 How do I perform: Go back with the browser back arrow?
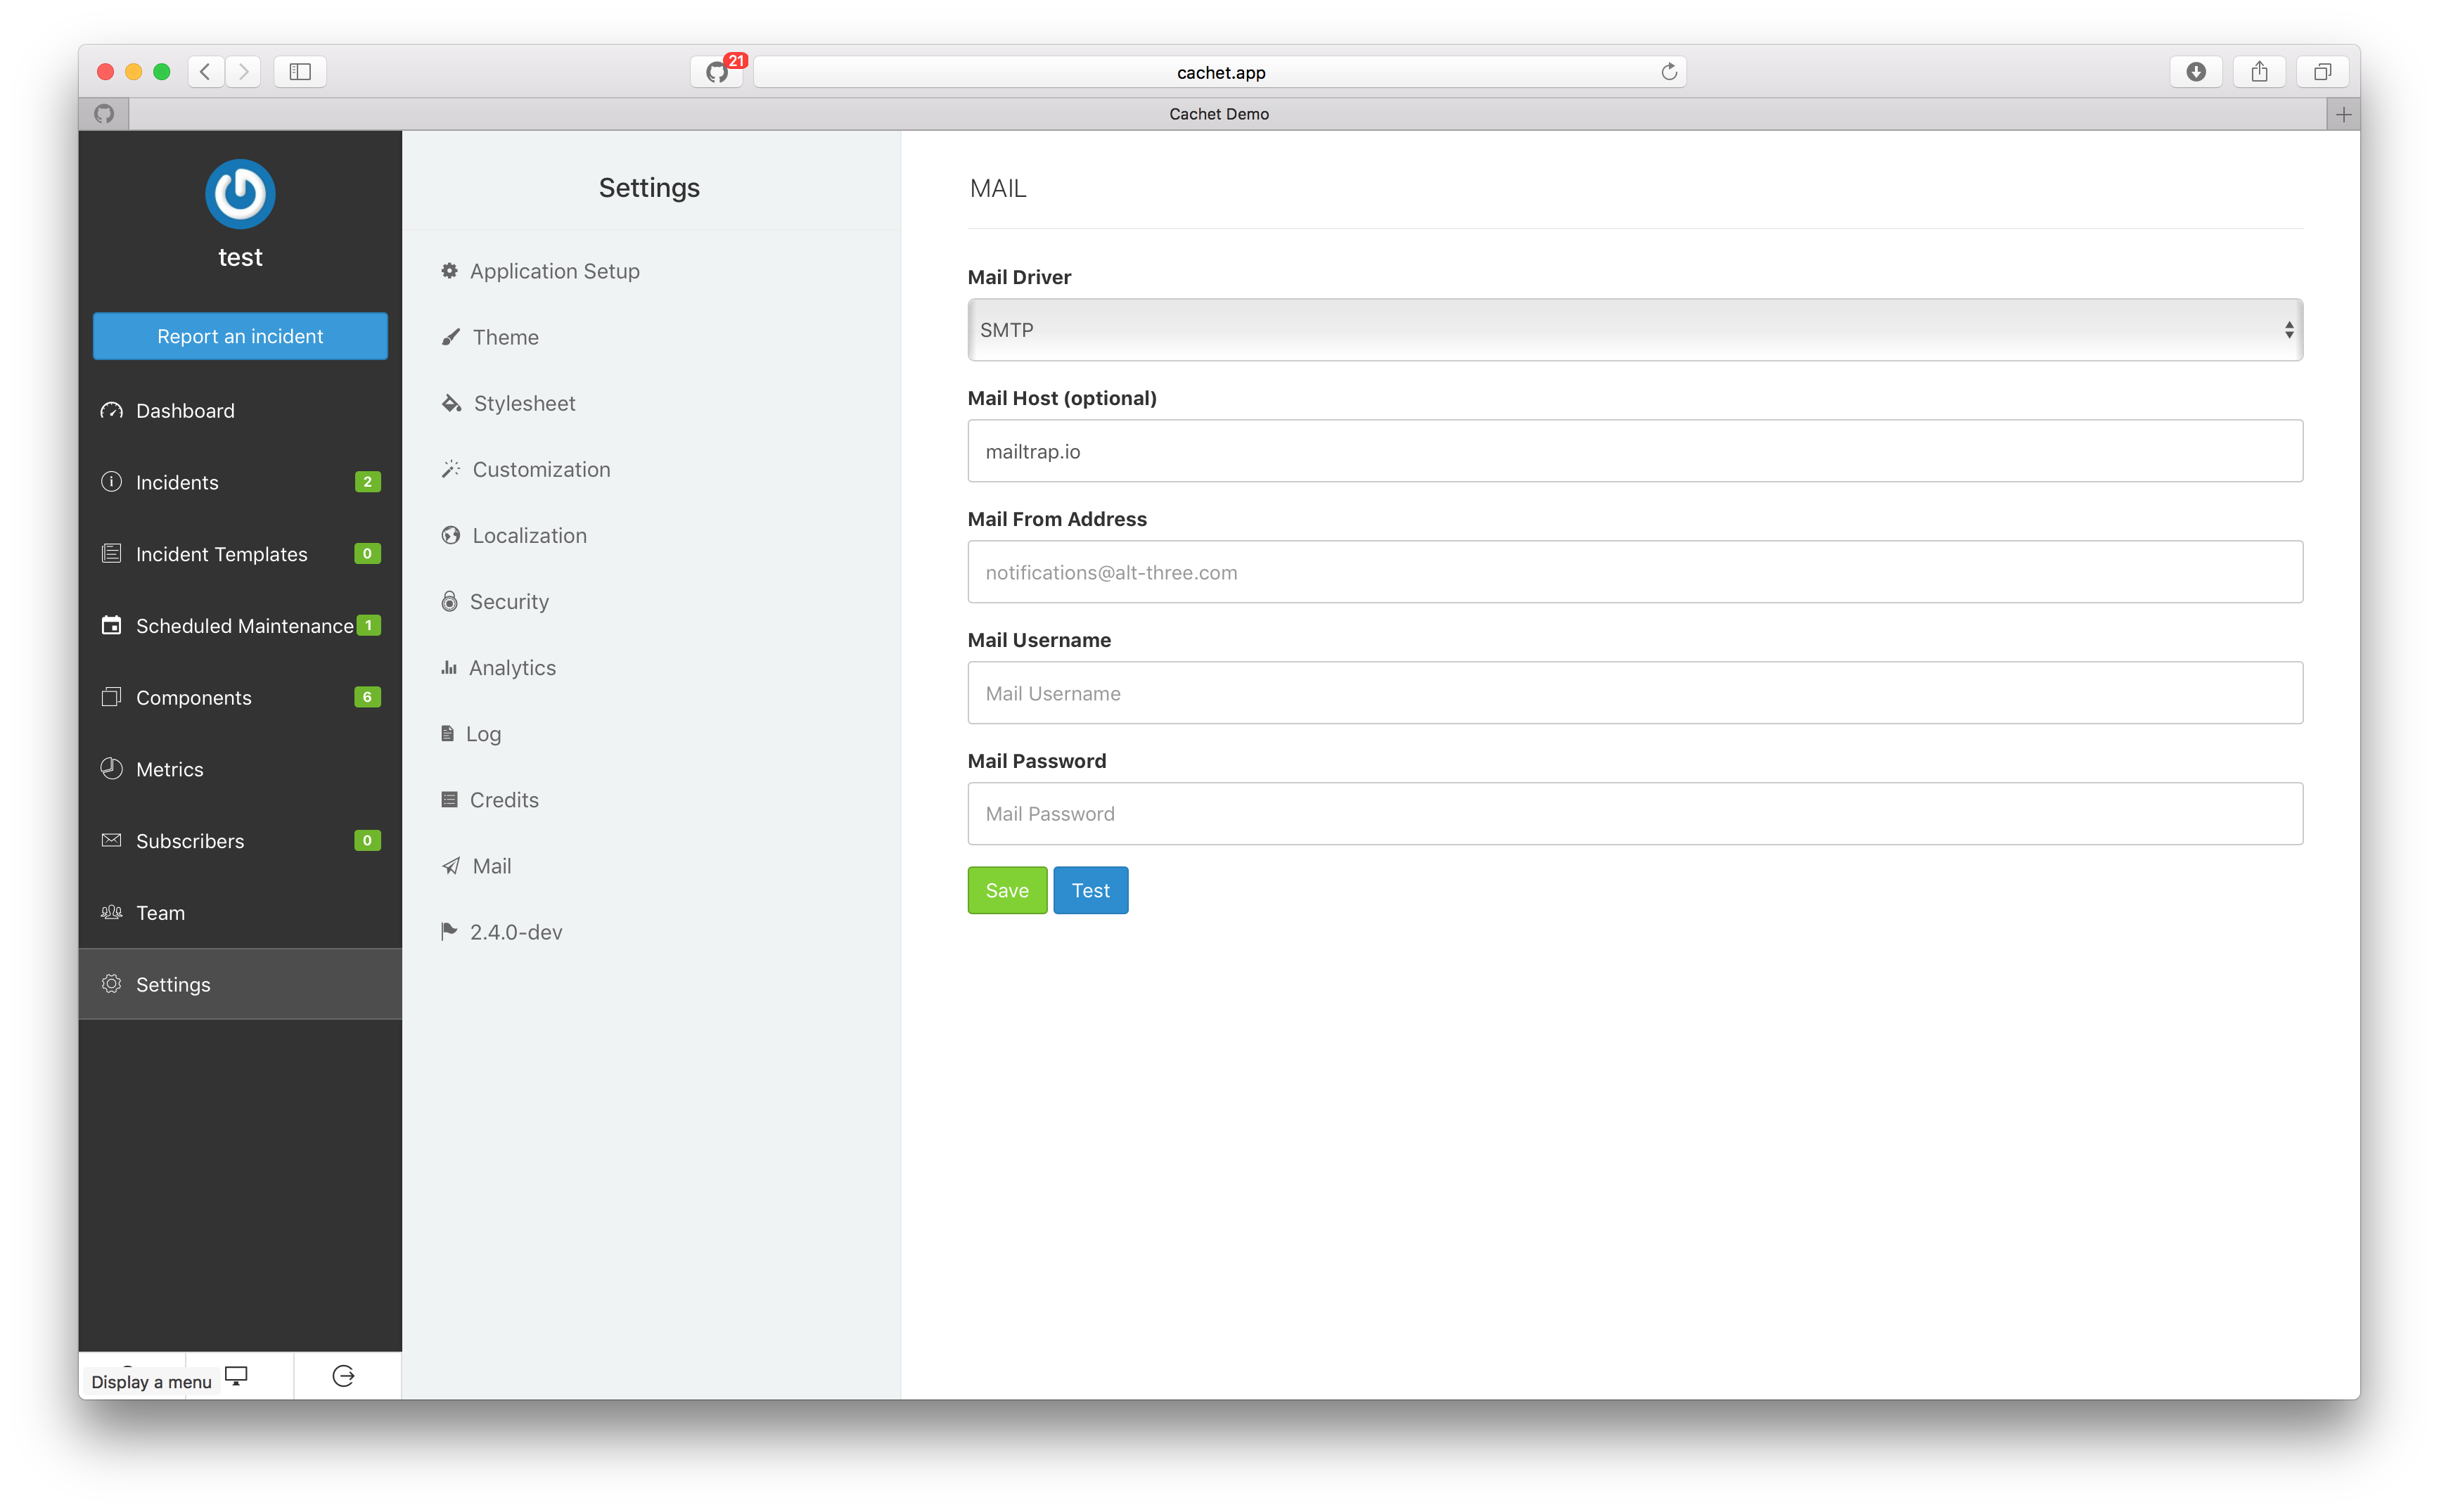(206, 71)
